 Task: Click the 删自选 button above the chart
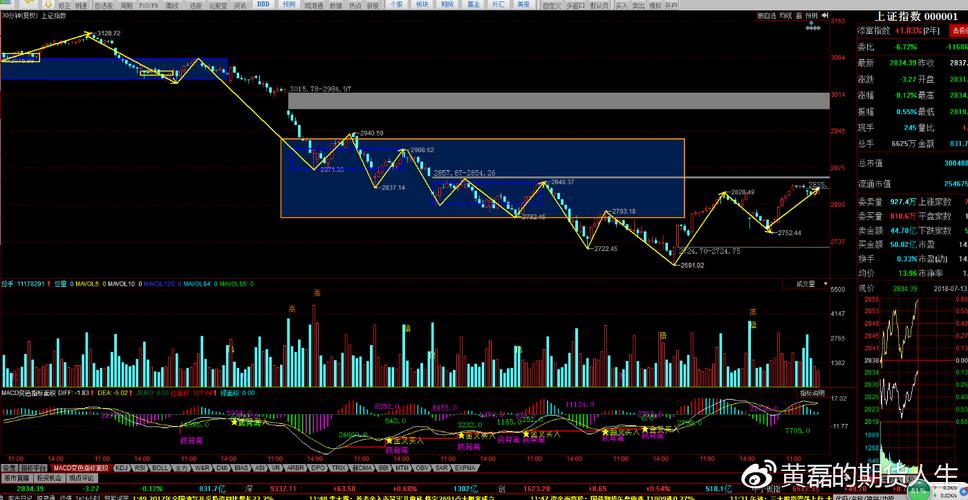[767, 16]
